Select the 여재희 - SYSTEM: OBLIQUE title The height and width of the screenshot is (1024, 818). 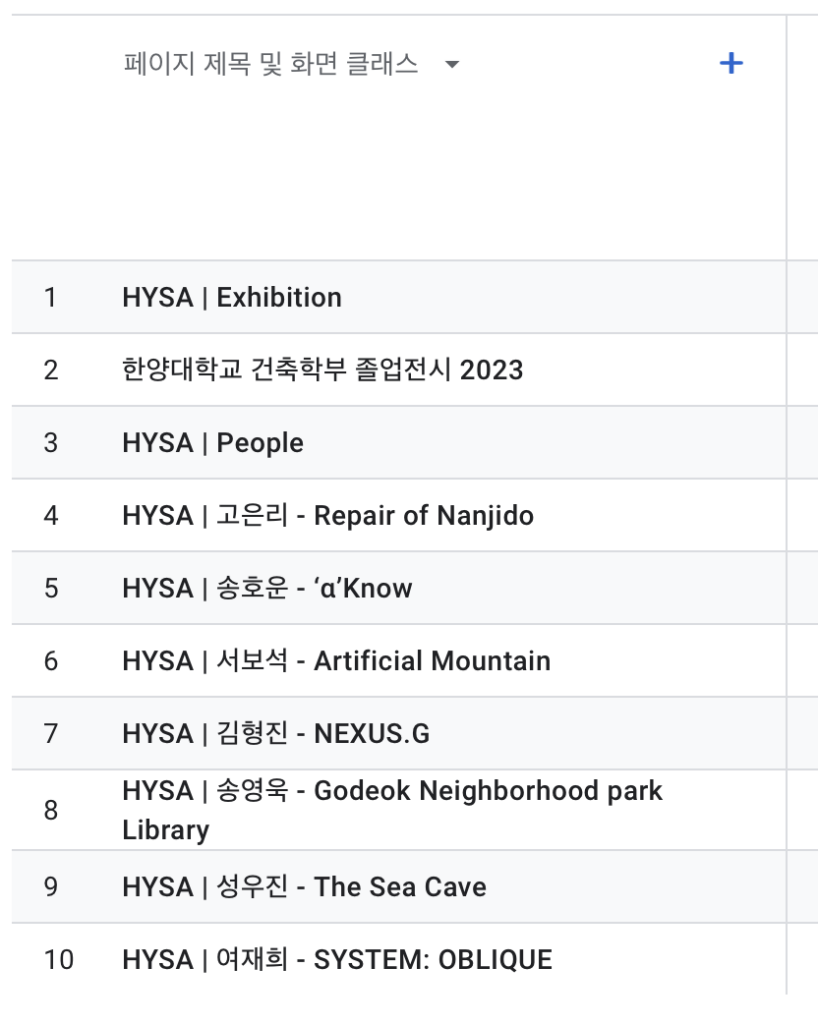pos(337,960)
